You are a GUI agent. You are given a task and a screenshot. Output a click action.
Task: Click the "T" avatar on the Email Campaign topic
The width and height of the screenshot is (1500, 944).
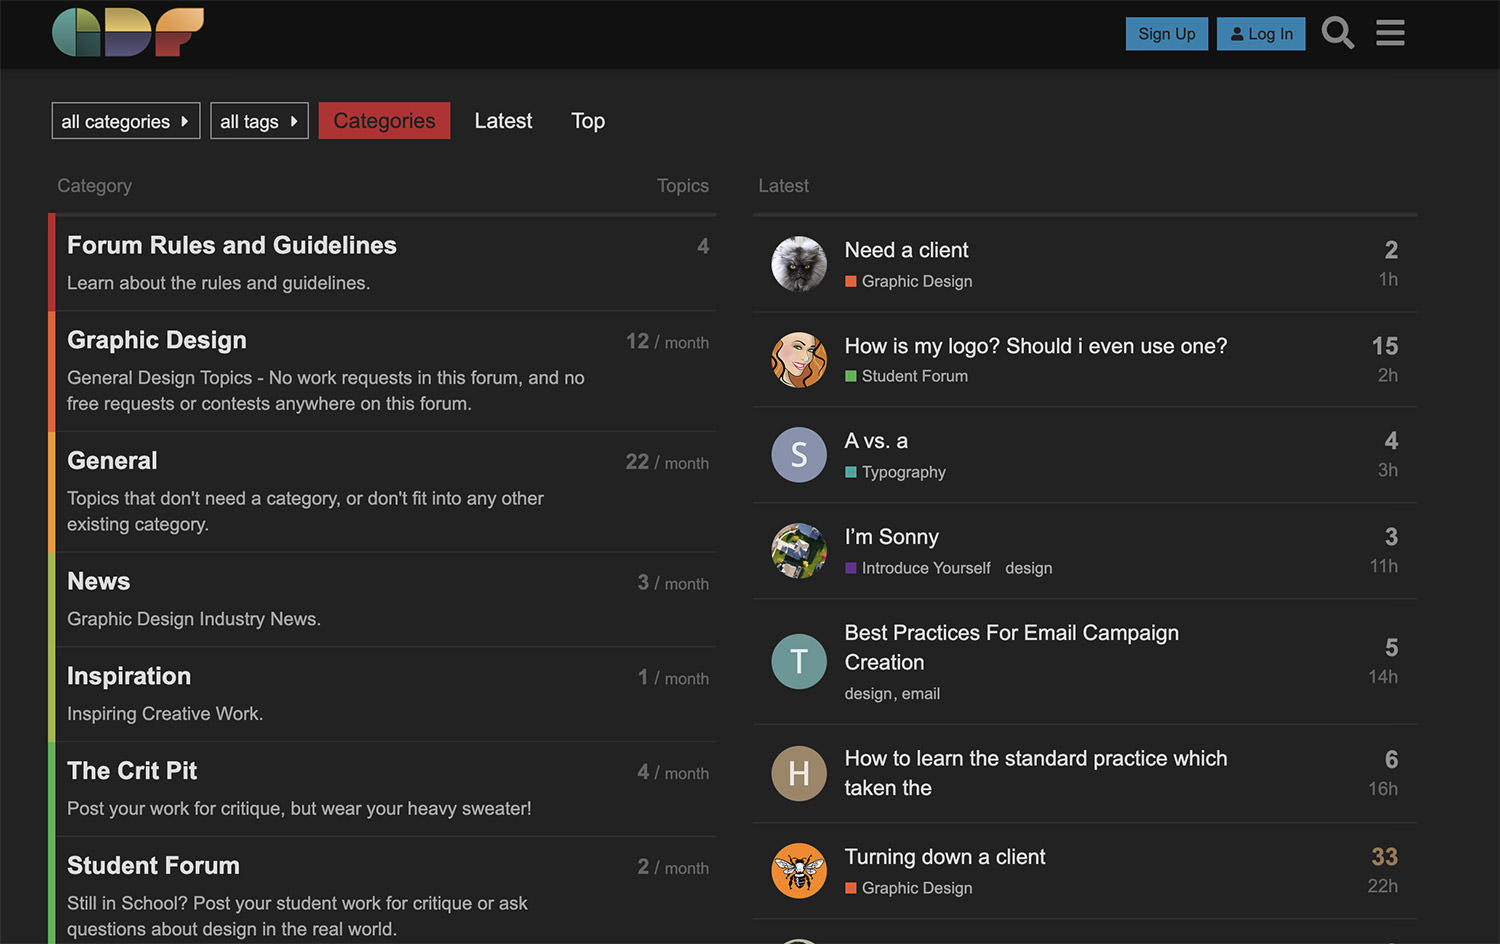click(799, 661)
